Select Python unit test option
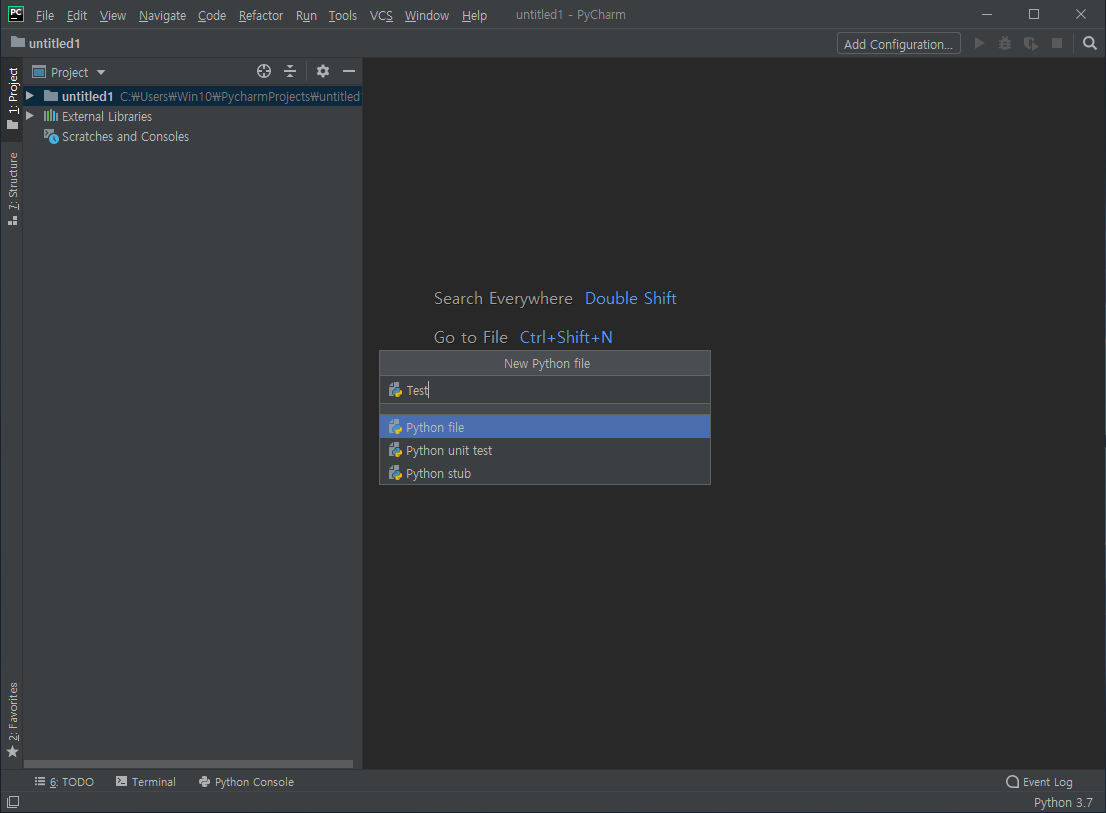Image resolution: width=1106 pixels, height=813 pixels. point(545,450)
